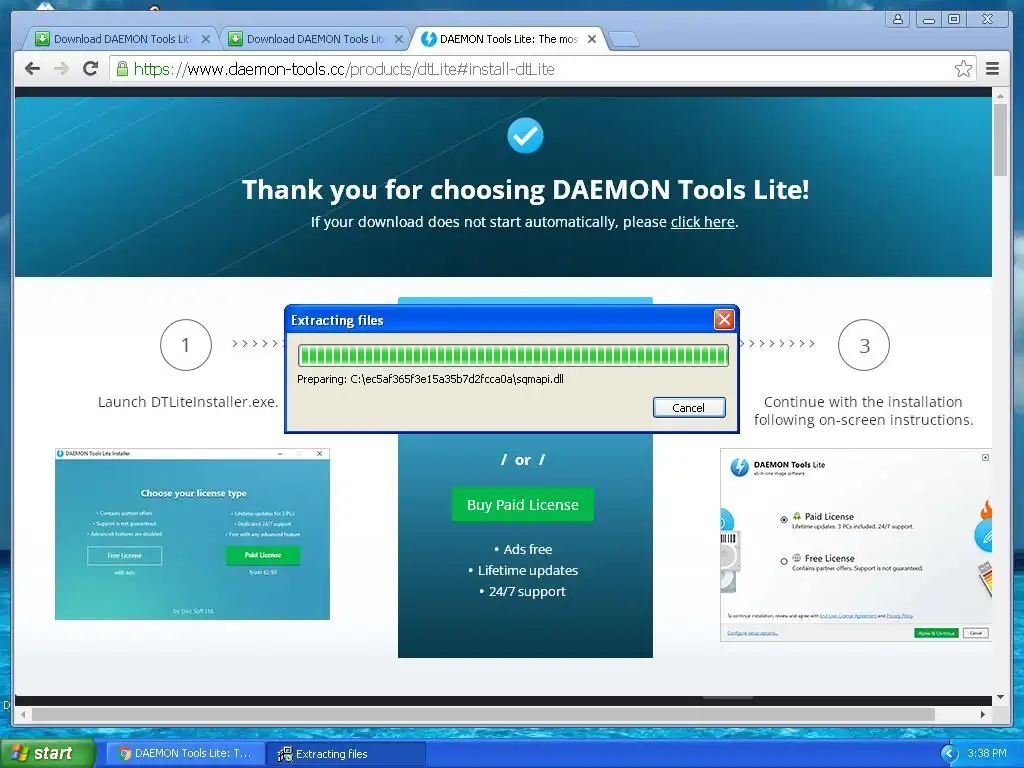Screen dimensions: 1024x768
Task: Switch to first Download DAEMON Tools tab
Action: 121,39
